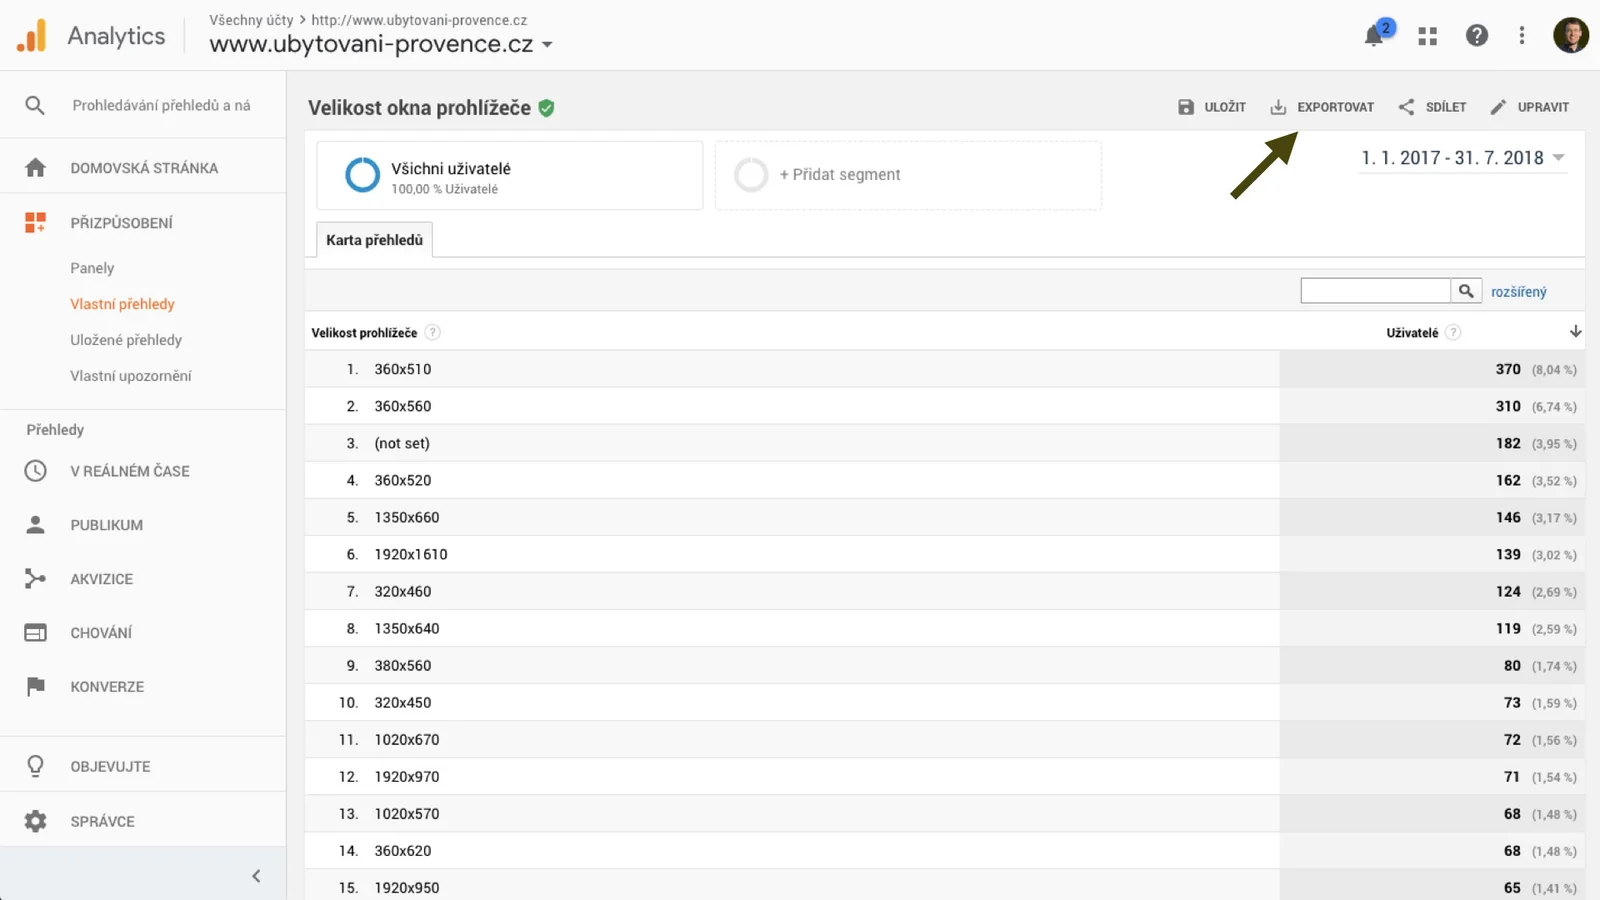Switch to the Karta přehledů tab
This screenshot has height=900, width=1600.
(373, 239)
